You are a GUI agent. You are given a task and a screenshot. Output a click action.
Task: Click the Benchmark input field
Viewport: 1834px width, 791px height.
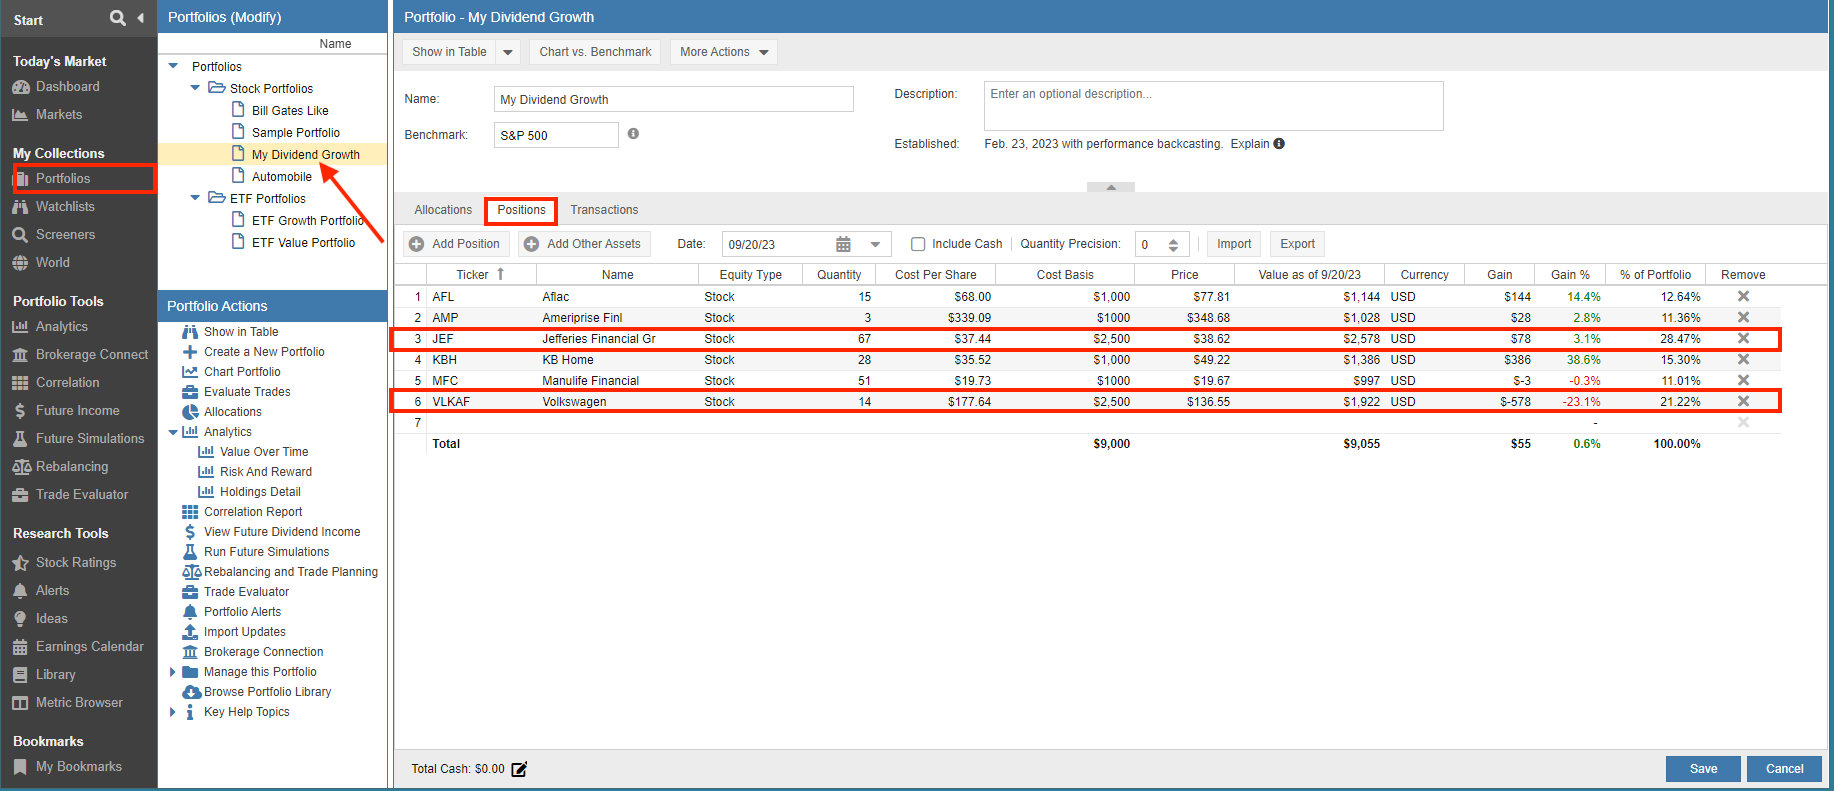(556, 135)
